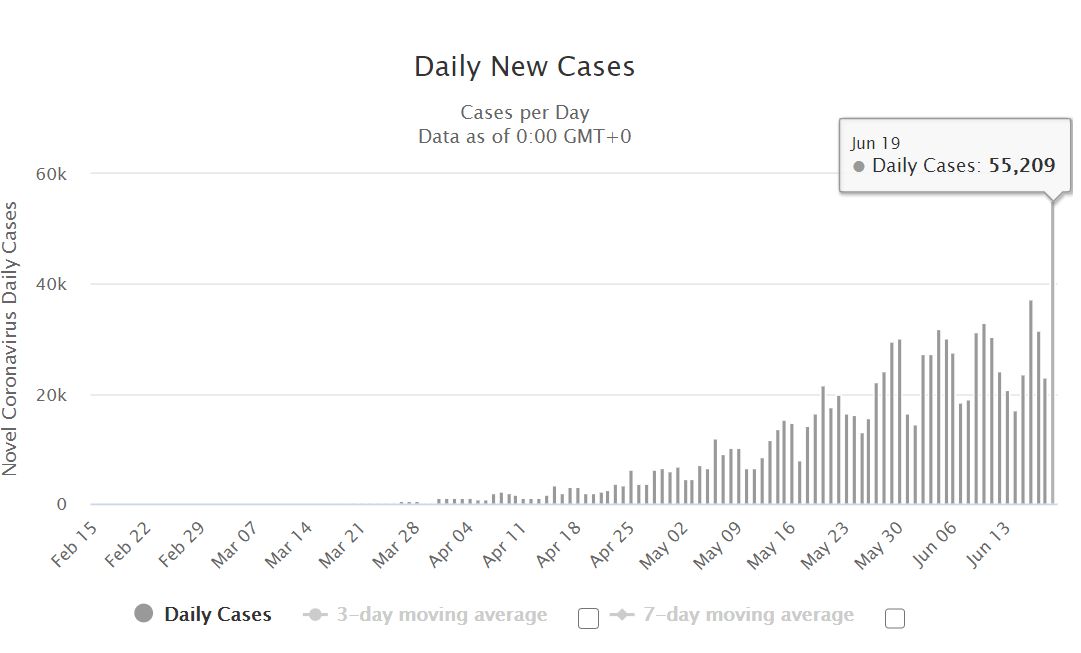This screenshot has width=1081, height=653.
Task: Toggle the Daily Cases legend circle
Action: (x=143, y=613)
